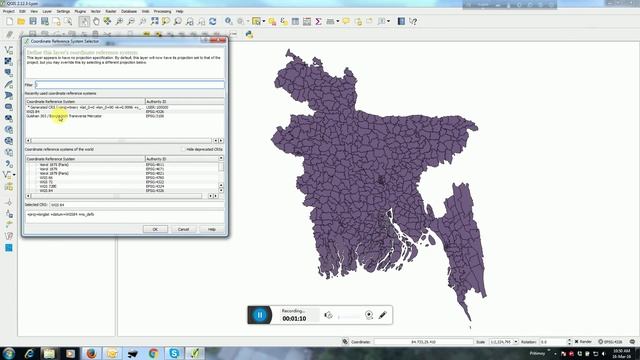Screen dimensions: 640x360
Task: Open the Raster menu
Action: coord(111,11)
